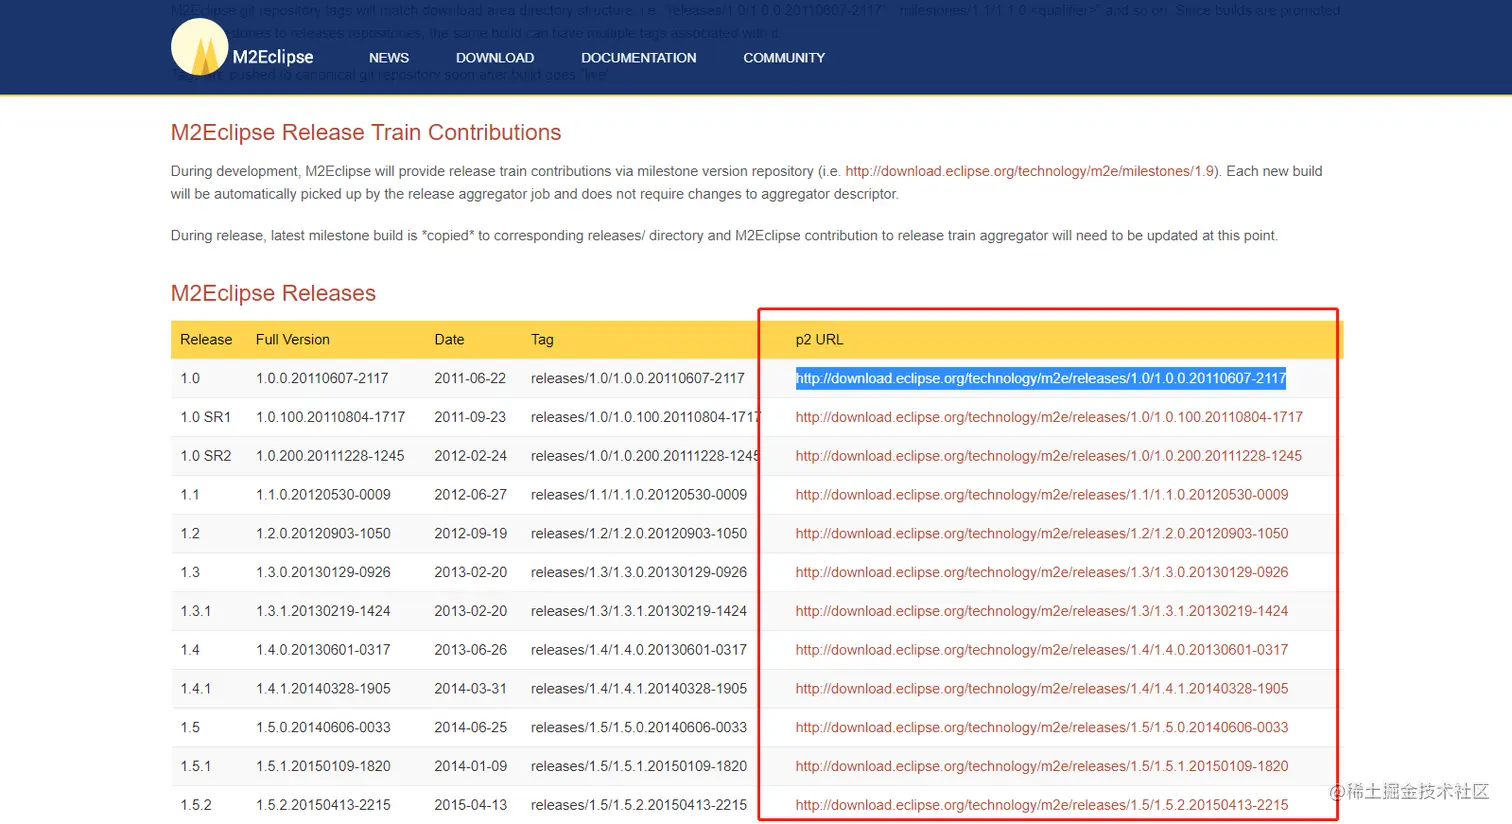Open p2 URL for 1.2.0.20120903-1050
1512x824 pixels.
coord(1042,534)
